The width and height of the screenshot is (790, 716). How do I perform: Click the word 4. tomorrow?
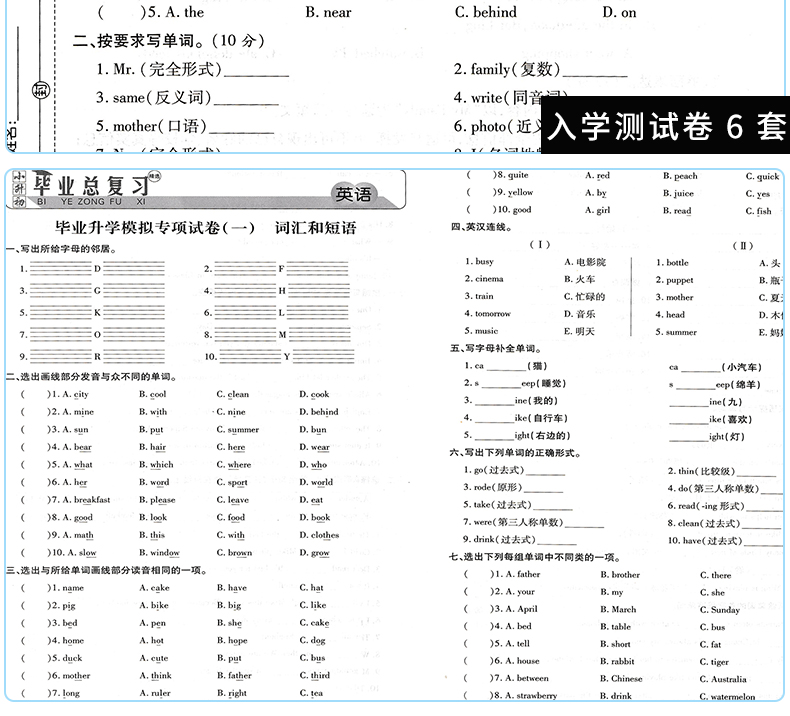[x=487, y=313]
